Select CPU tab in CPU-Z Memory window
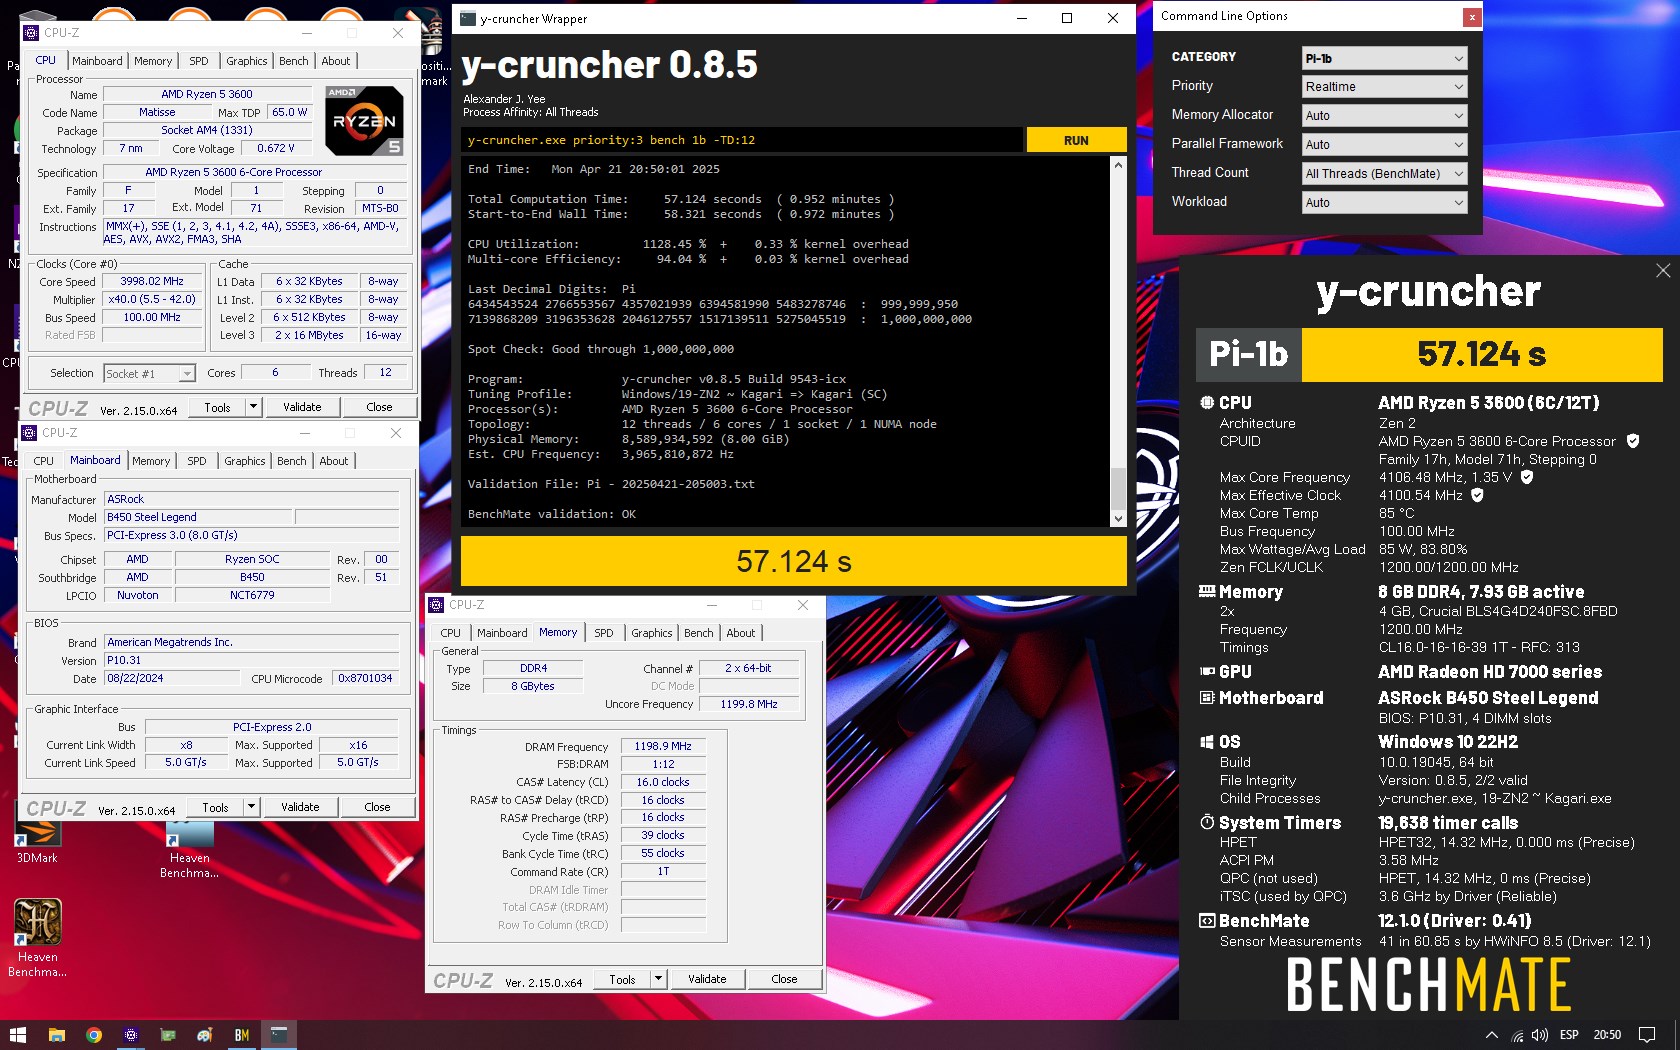The height and width of the screenshot is (1050, 1680). point(451,633)
